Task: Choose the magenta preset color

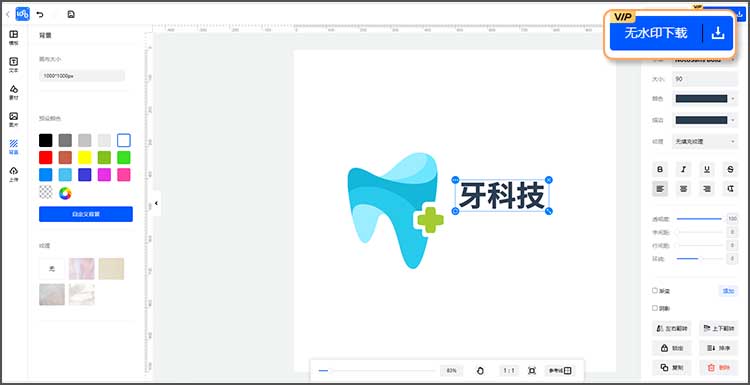Action: [104, 175]
